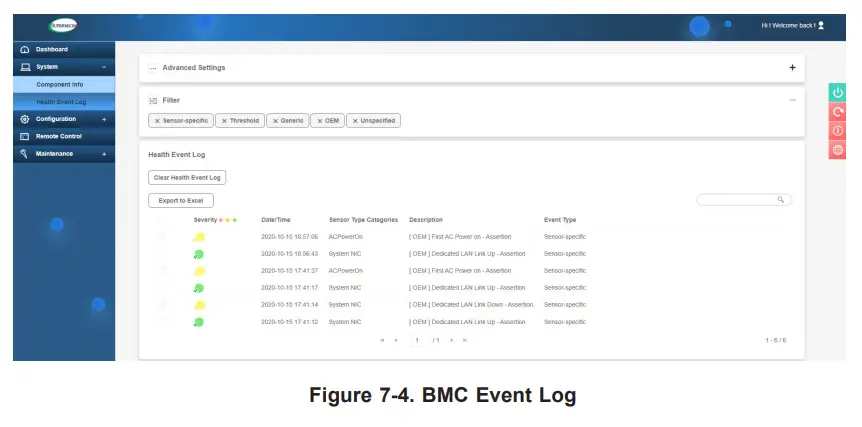
Task: Click green severity icon for 17:41:12 event
Action: pyautogui.click(x=199, y=322)
